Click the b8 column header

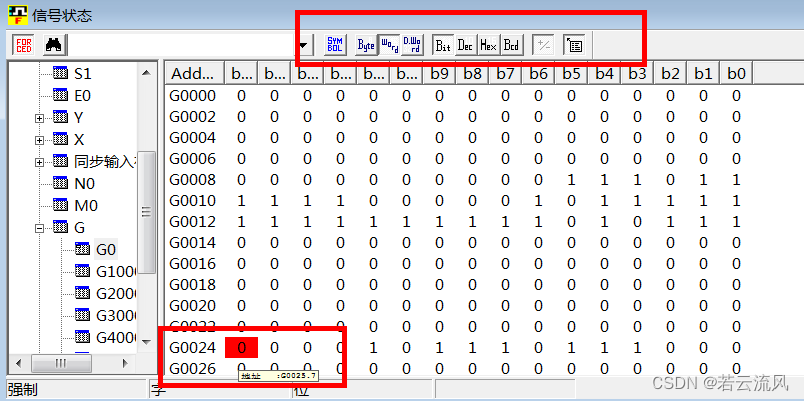pos(472,74)
